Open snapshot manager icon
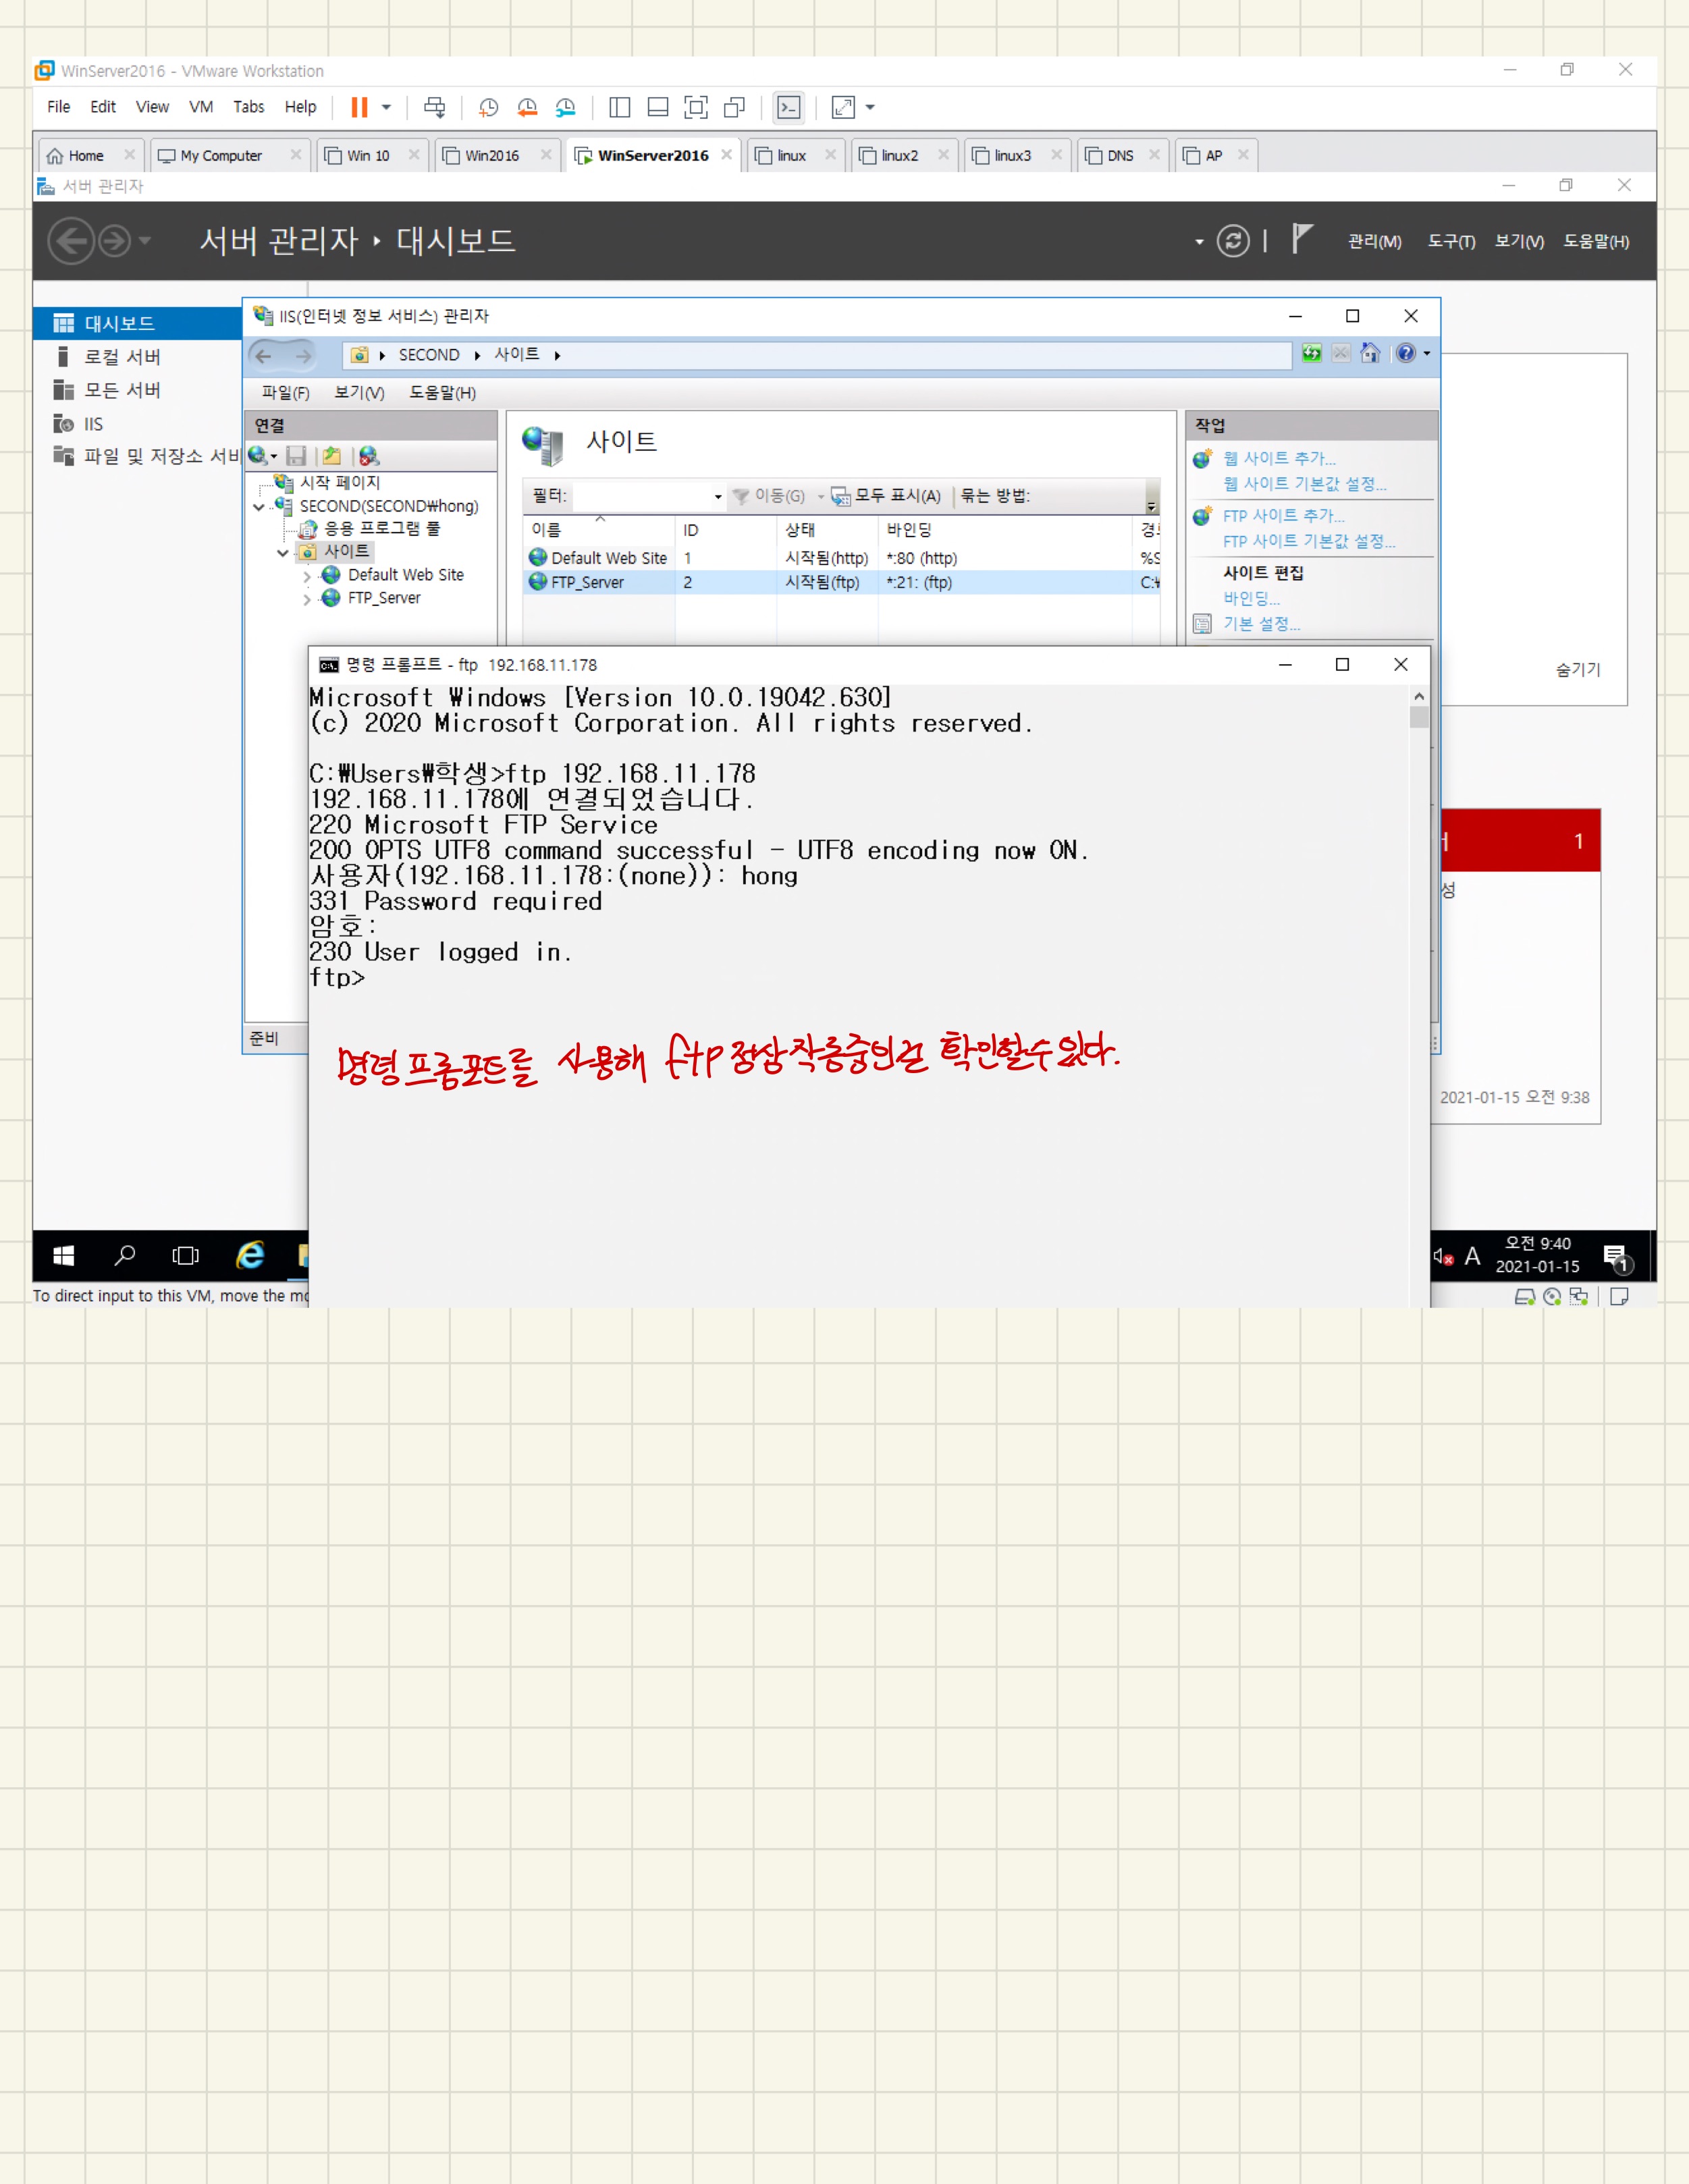Image resolution: width=1689 pixels, height=2184 pixels. (566, 107)
